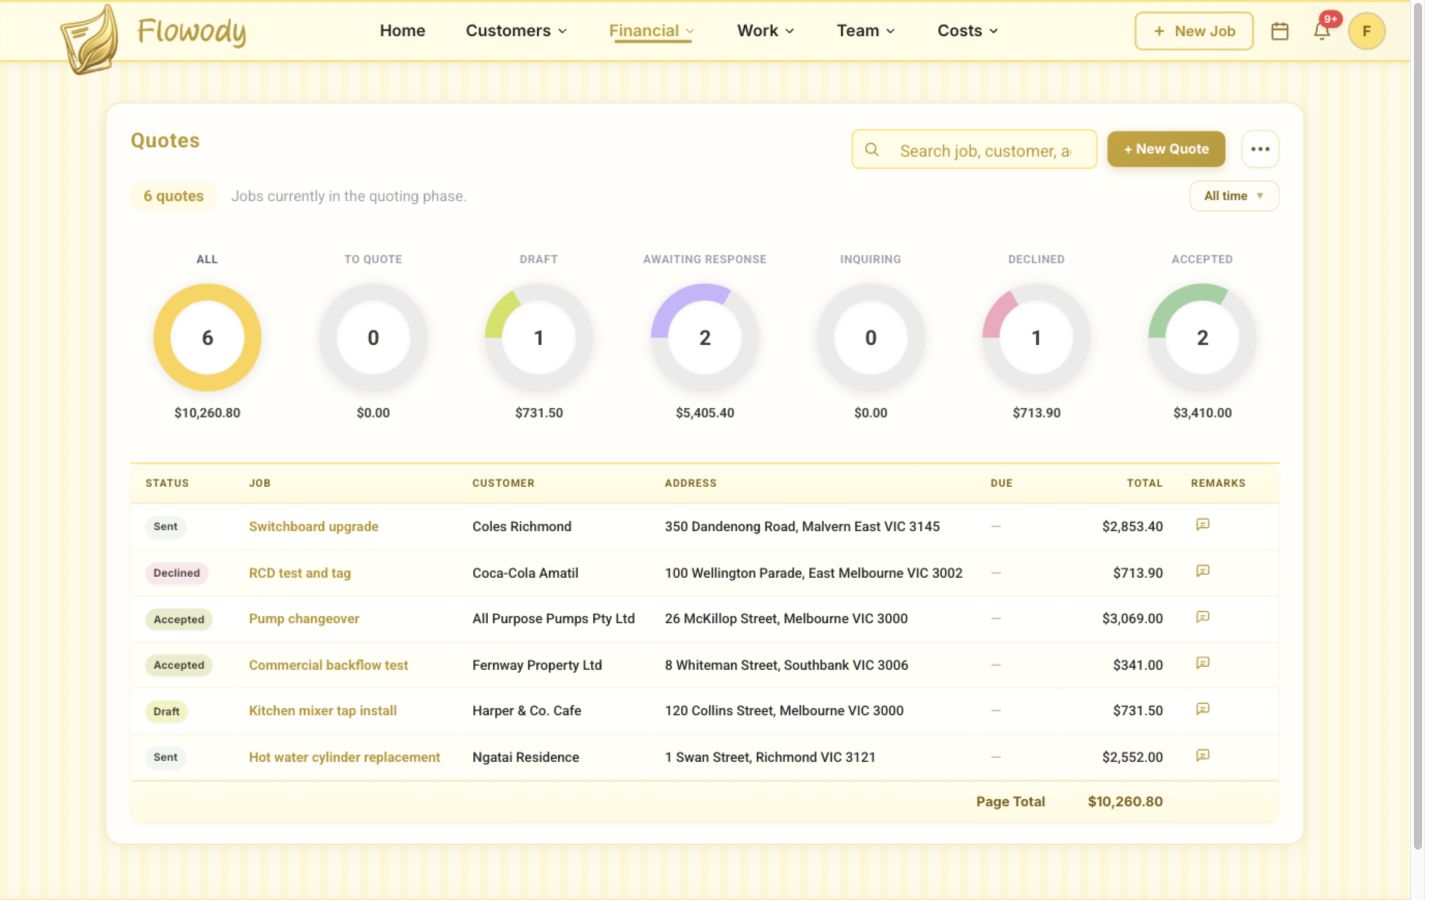This screenshot has height=900, width=1440.
Task: Click the Declined status badge
Action: click(176, 573)
